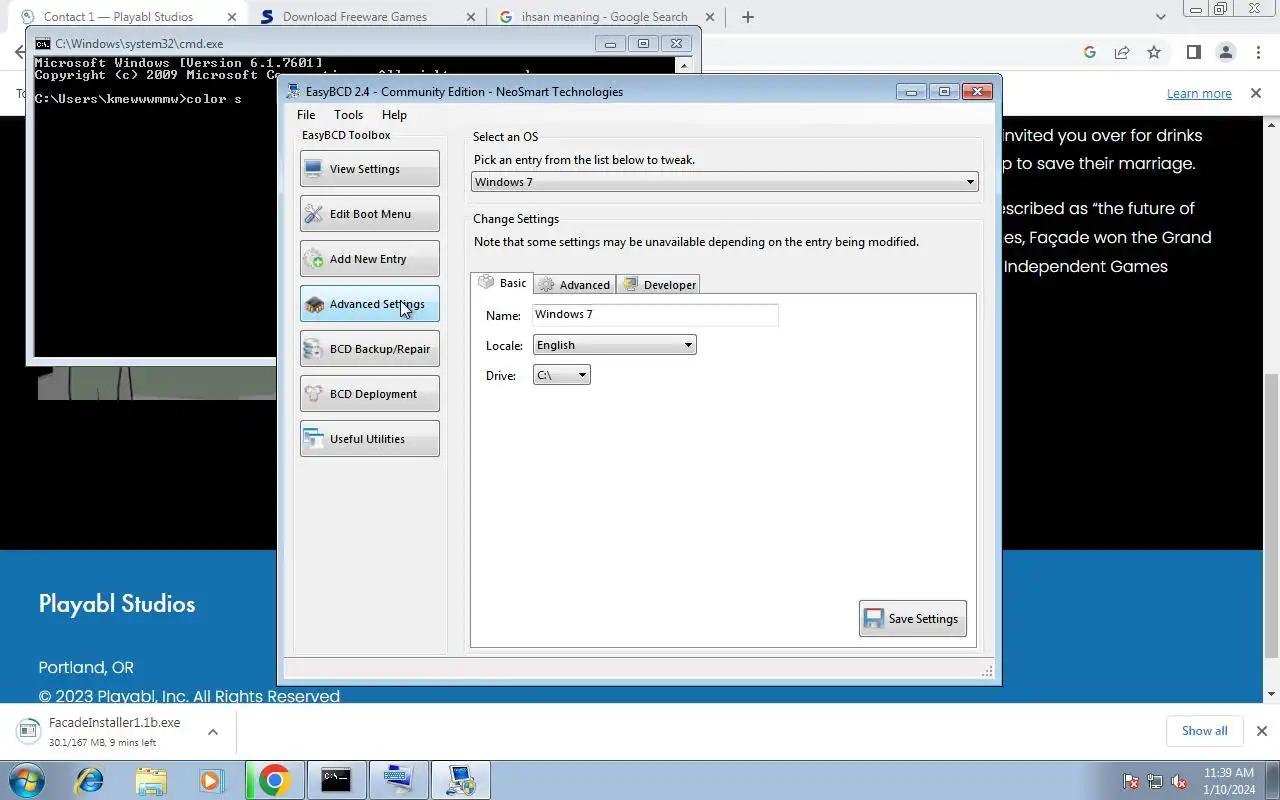1280x800 pixels.
Task: Open a new Chrome tab
Action: pos(747,17)
